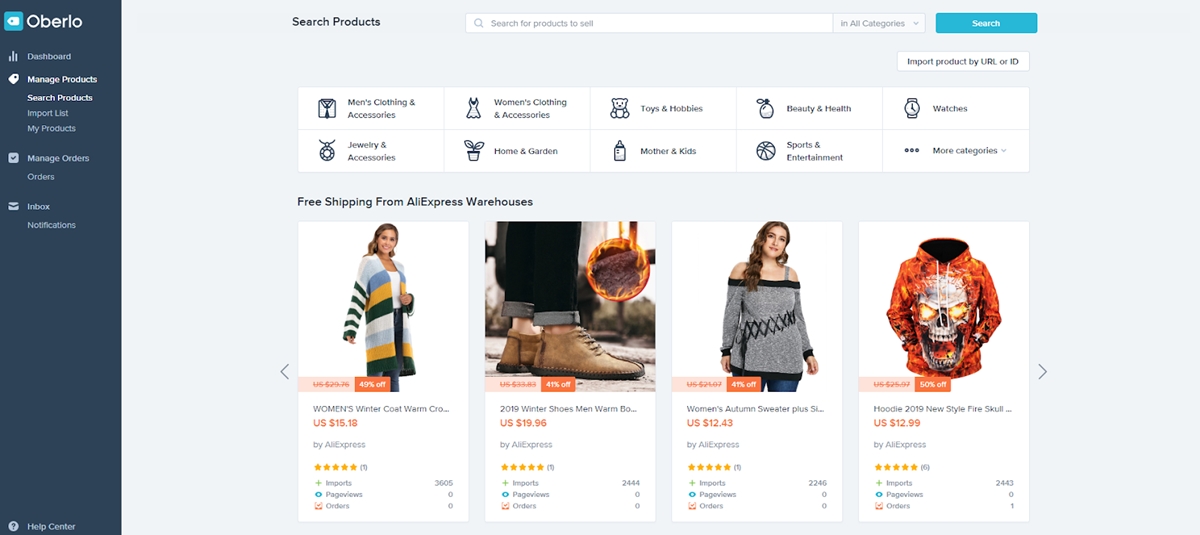This screenshot has height=535, width=1200.
Task: Open Help Center link
Action: click(51, 526)
